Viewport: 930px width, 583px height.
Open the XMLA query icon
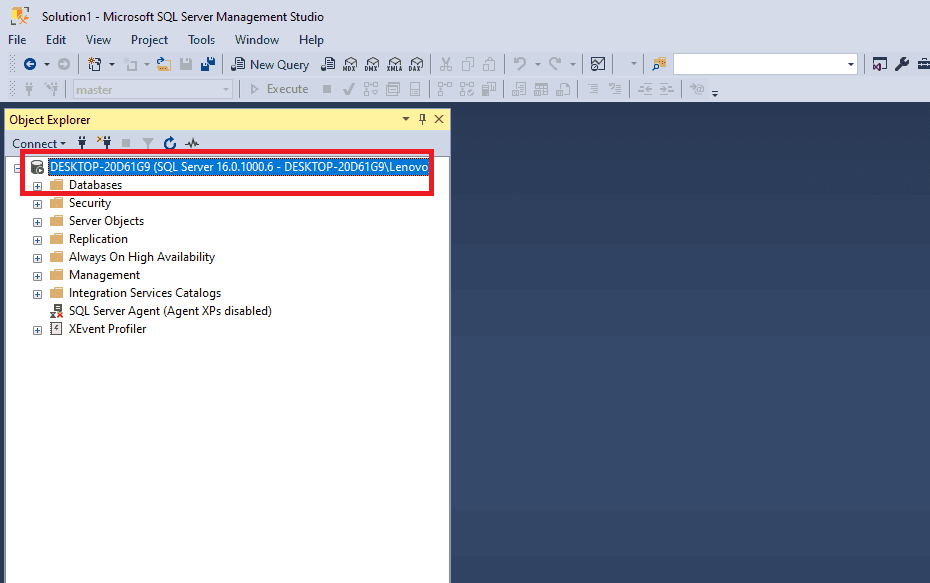tap(394, 64)
